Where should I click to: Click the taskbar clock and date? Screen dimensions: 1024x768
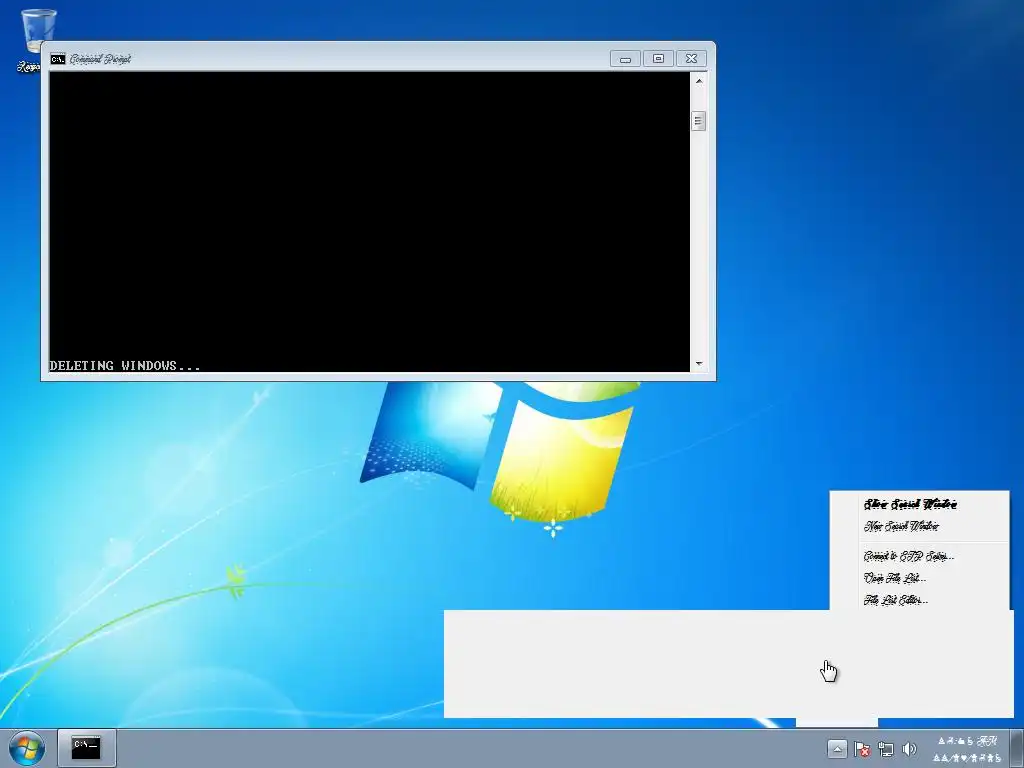(x=967, y=749)
